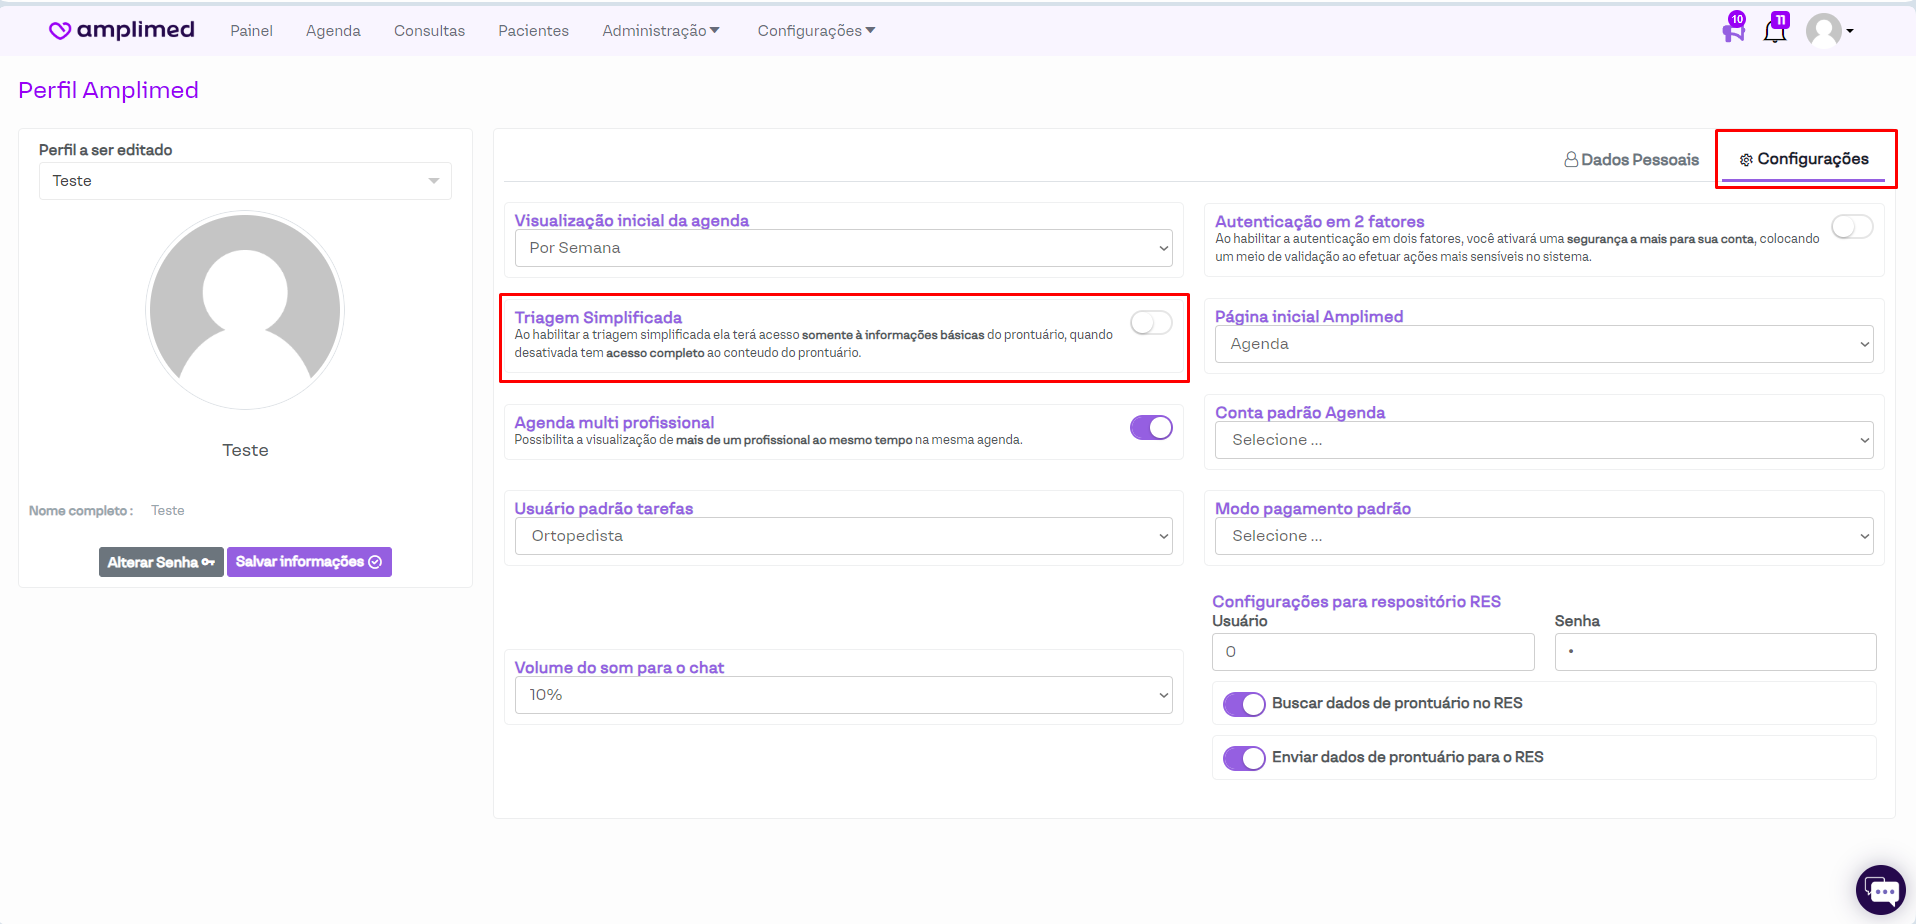Viewport: 1916px width, 924px height.
Task: Click the Salvar informações button
Action: [309, 562]
